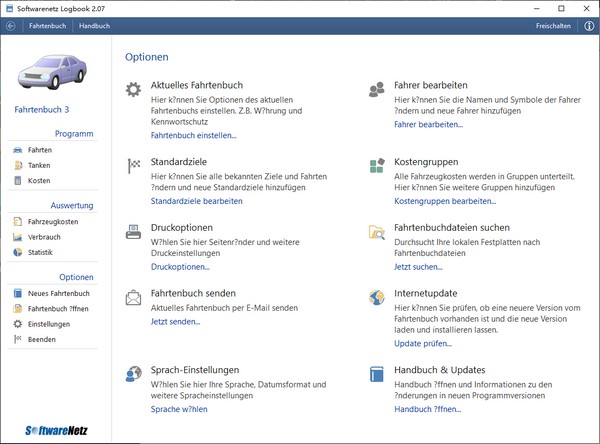Open Statistik in the Auswertung section
This screenshot has width=600, height=444.
(41, 252)
